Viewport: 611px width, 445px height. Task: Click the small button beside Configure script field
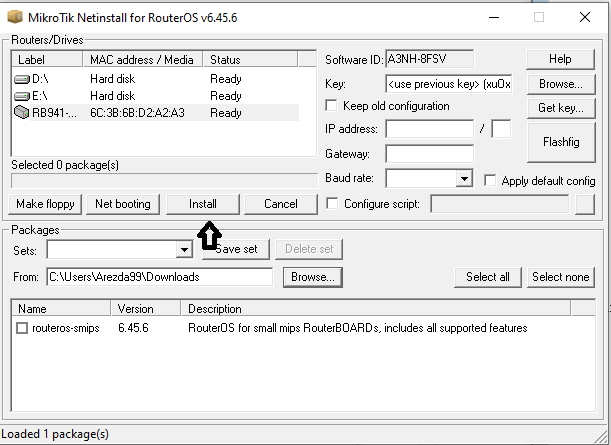coord(585,204)
